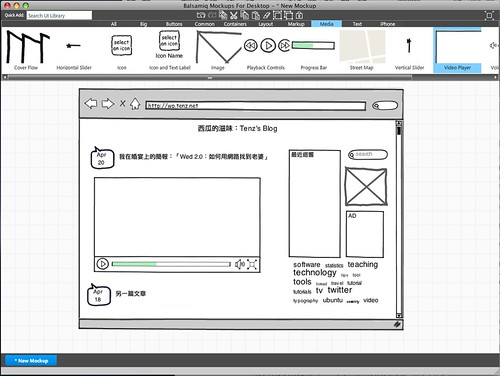This screenshot has height=376, width=500.
Task: Click the sidebar search field in mockup
Action: coord(368,155)
